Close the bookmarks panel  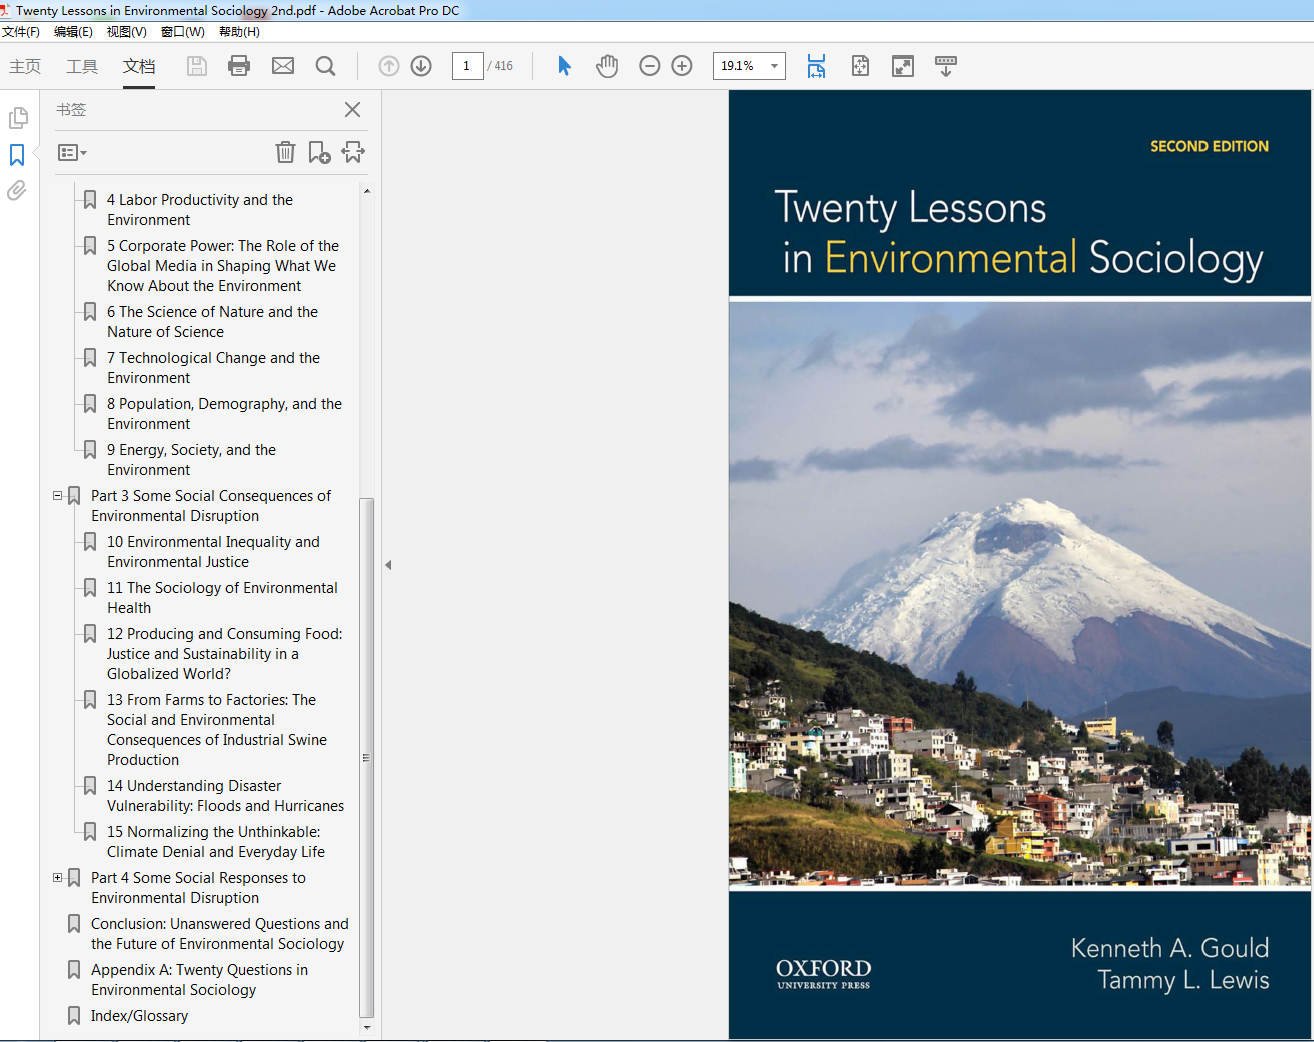tap(352, 110)
